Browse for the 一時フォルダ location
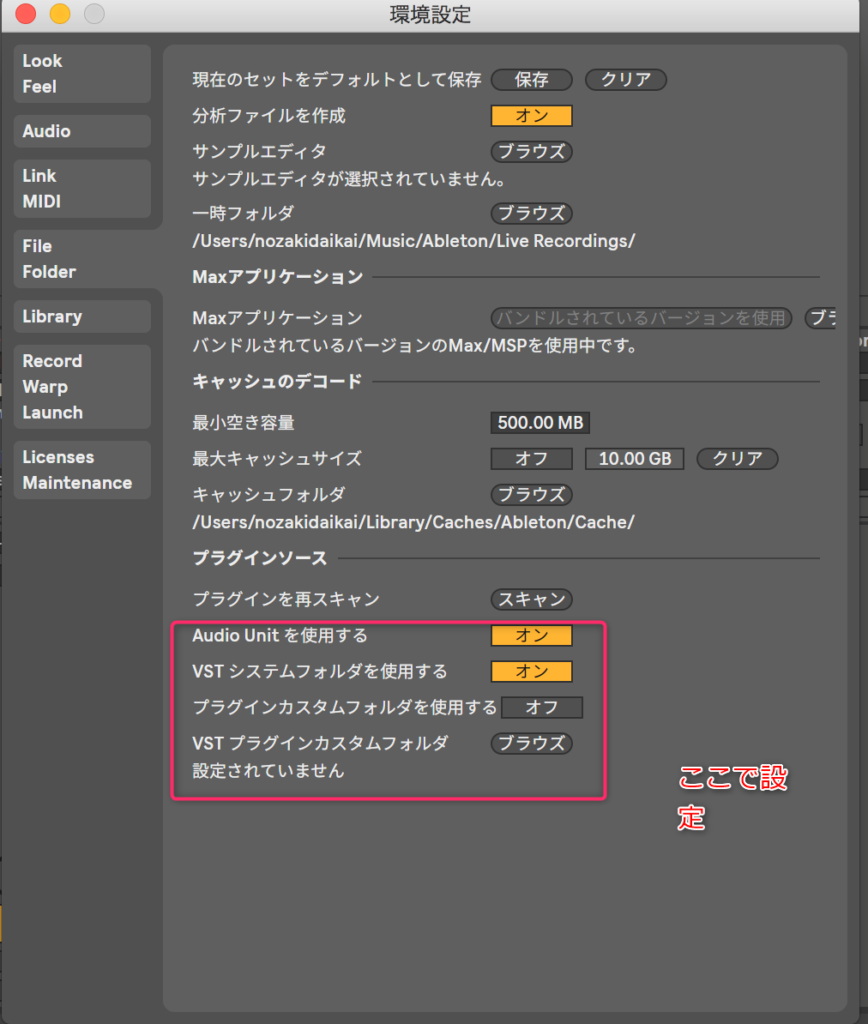Image resolution: width=868 pixels, height=1024 pixels. (x=531, y=213)
